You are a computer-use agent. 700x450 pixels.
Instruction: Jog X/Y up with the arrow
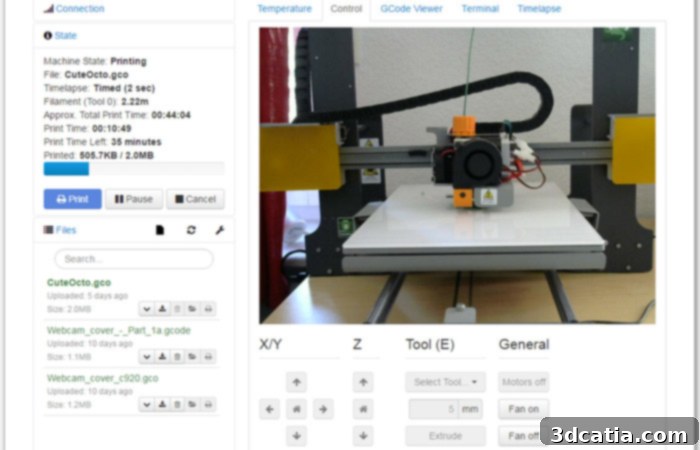tap(296, 382)
